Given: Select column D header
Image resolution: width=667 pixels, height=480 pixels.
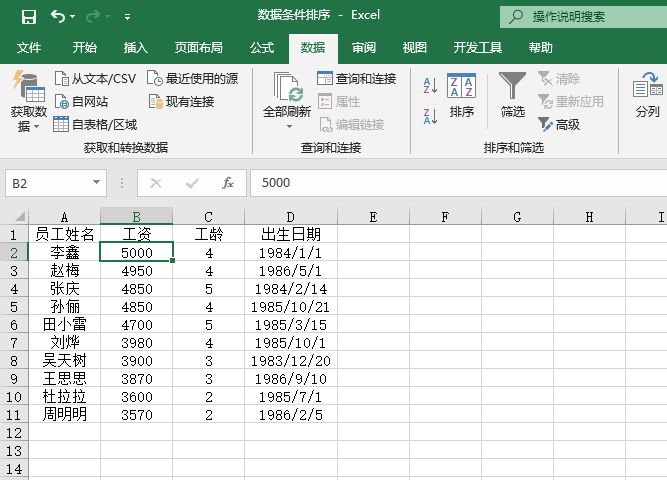Looking at the screenshot, I should [291, 217].
